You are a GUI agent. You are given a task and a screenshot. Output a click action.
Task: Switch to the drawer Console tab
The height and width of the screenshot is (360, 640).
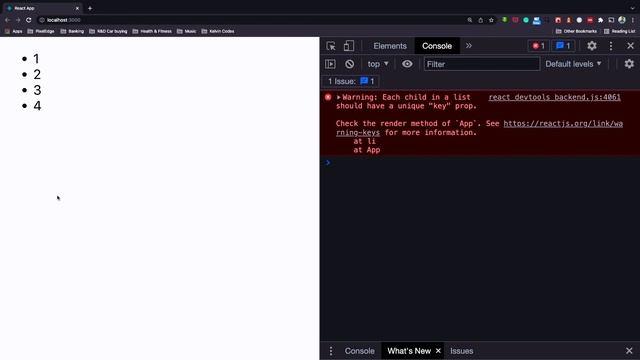click(359, 351)
